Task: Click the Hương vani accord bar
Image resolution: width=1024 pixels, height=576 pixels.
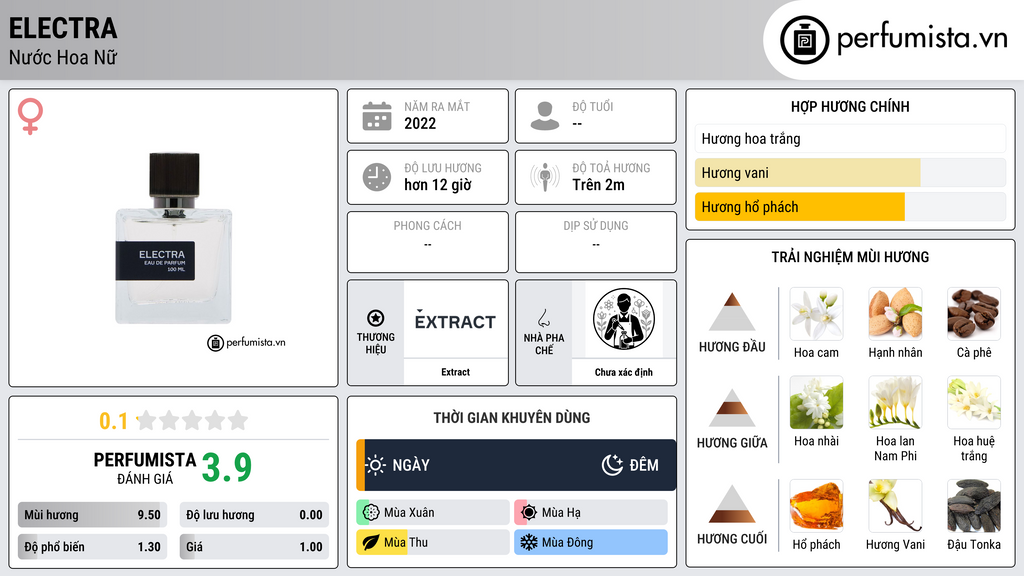Action: click(850, 173)
